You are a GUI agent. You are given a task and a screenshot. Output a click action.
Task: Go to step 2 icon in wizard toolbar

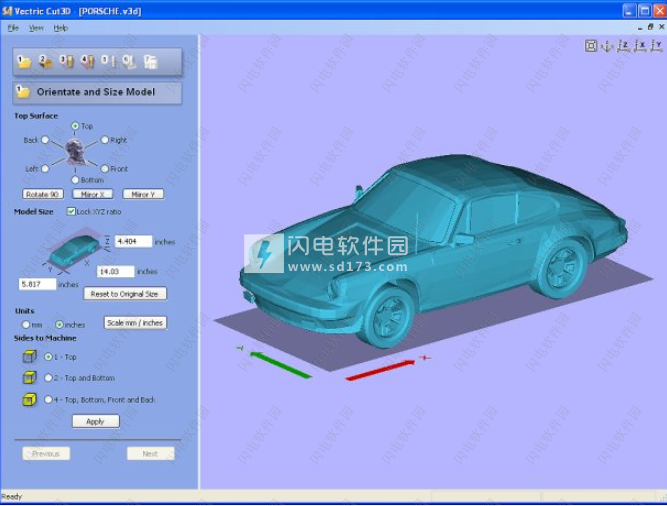click(46, 62)
